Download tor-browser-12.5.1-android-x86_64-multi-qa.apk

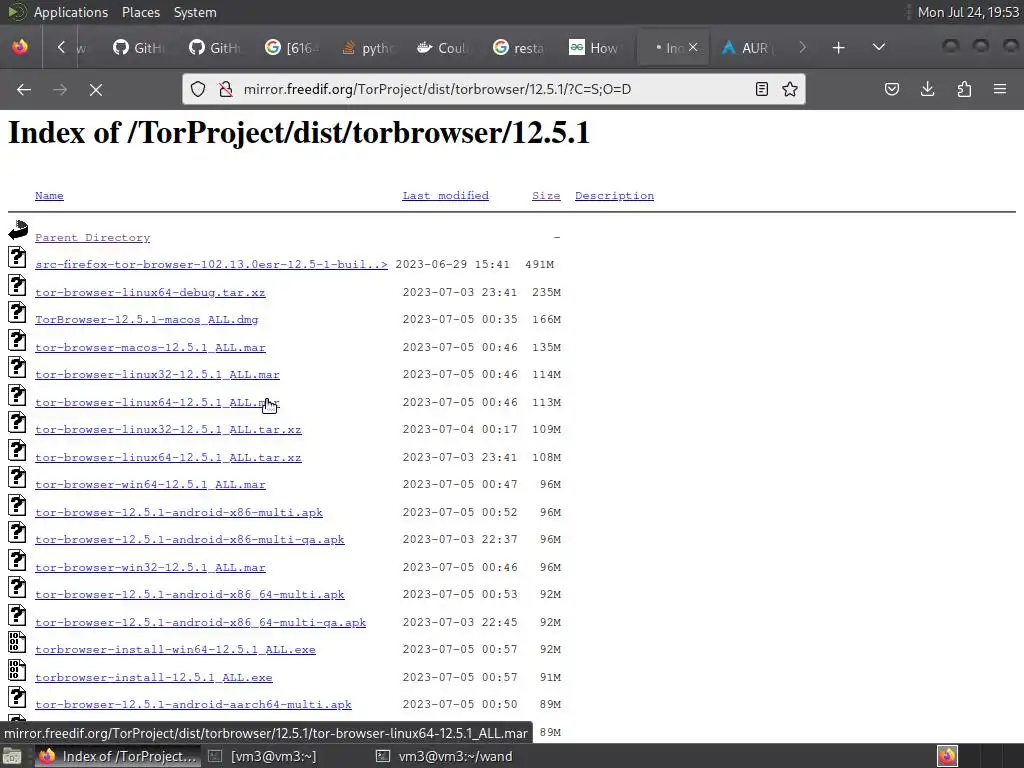200,622
